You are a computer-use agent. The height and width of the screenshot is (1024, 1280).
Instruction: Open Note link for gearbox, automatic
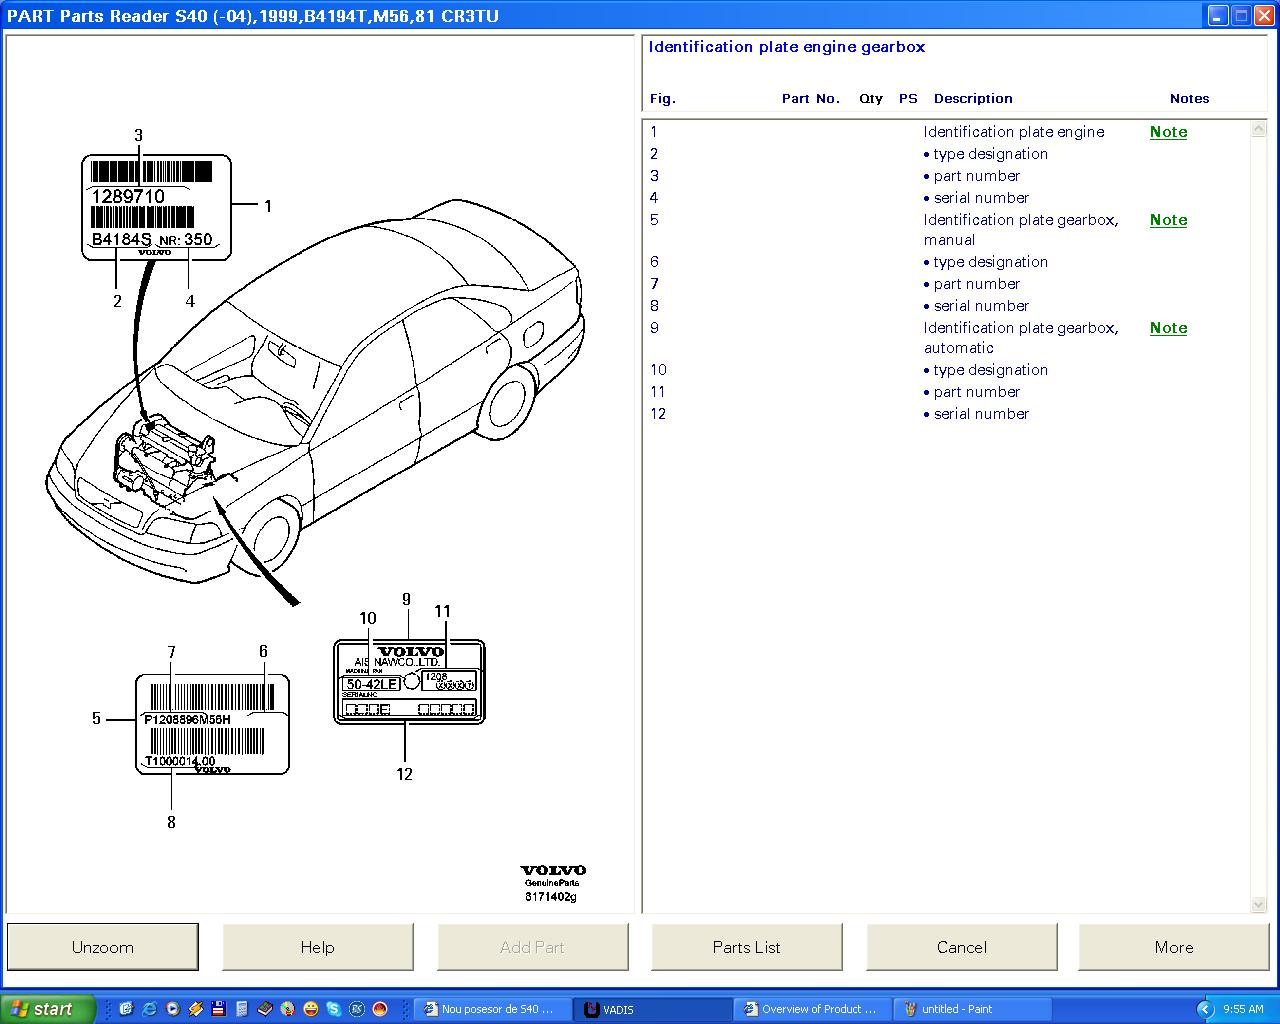[x=1168, y=328]
